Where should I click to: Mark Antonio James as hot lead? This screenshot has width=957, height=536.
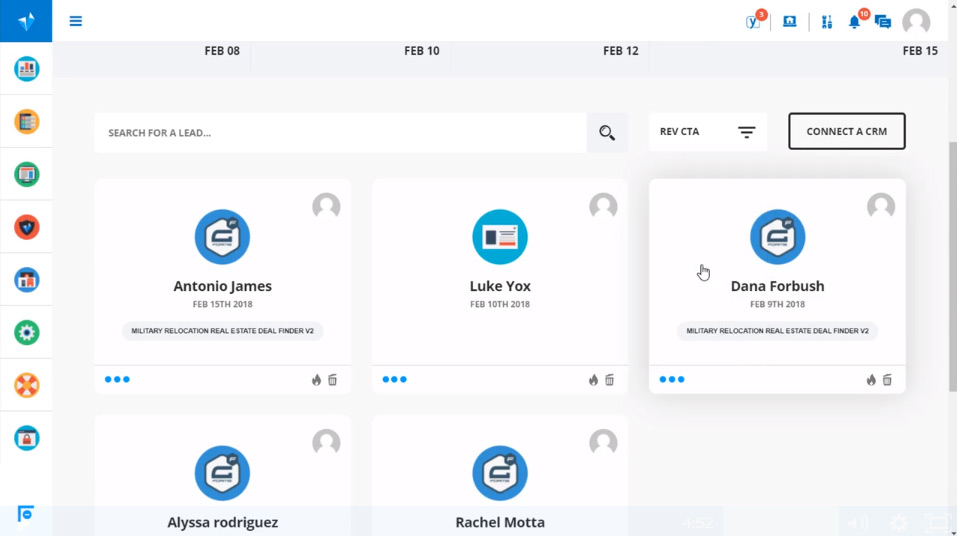(316, 380)
